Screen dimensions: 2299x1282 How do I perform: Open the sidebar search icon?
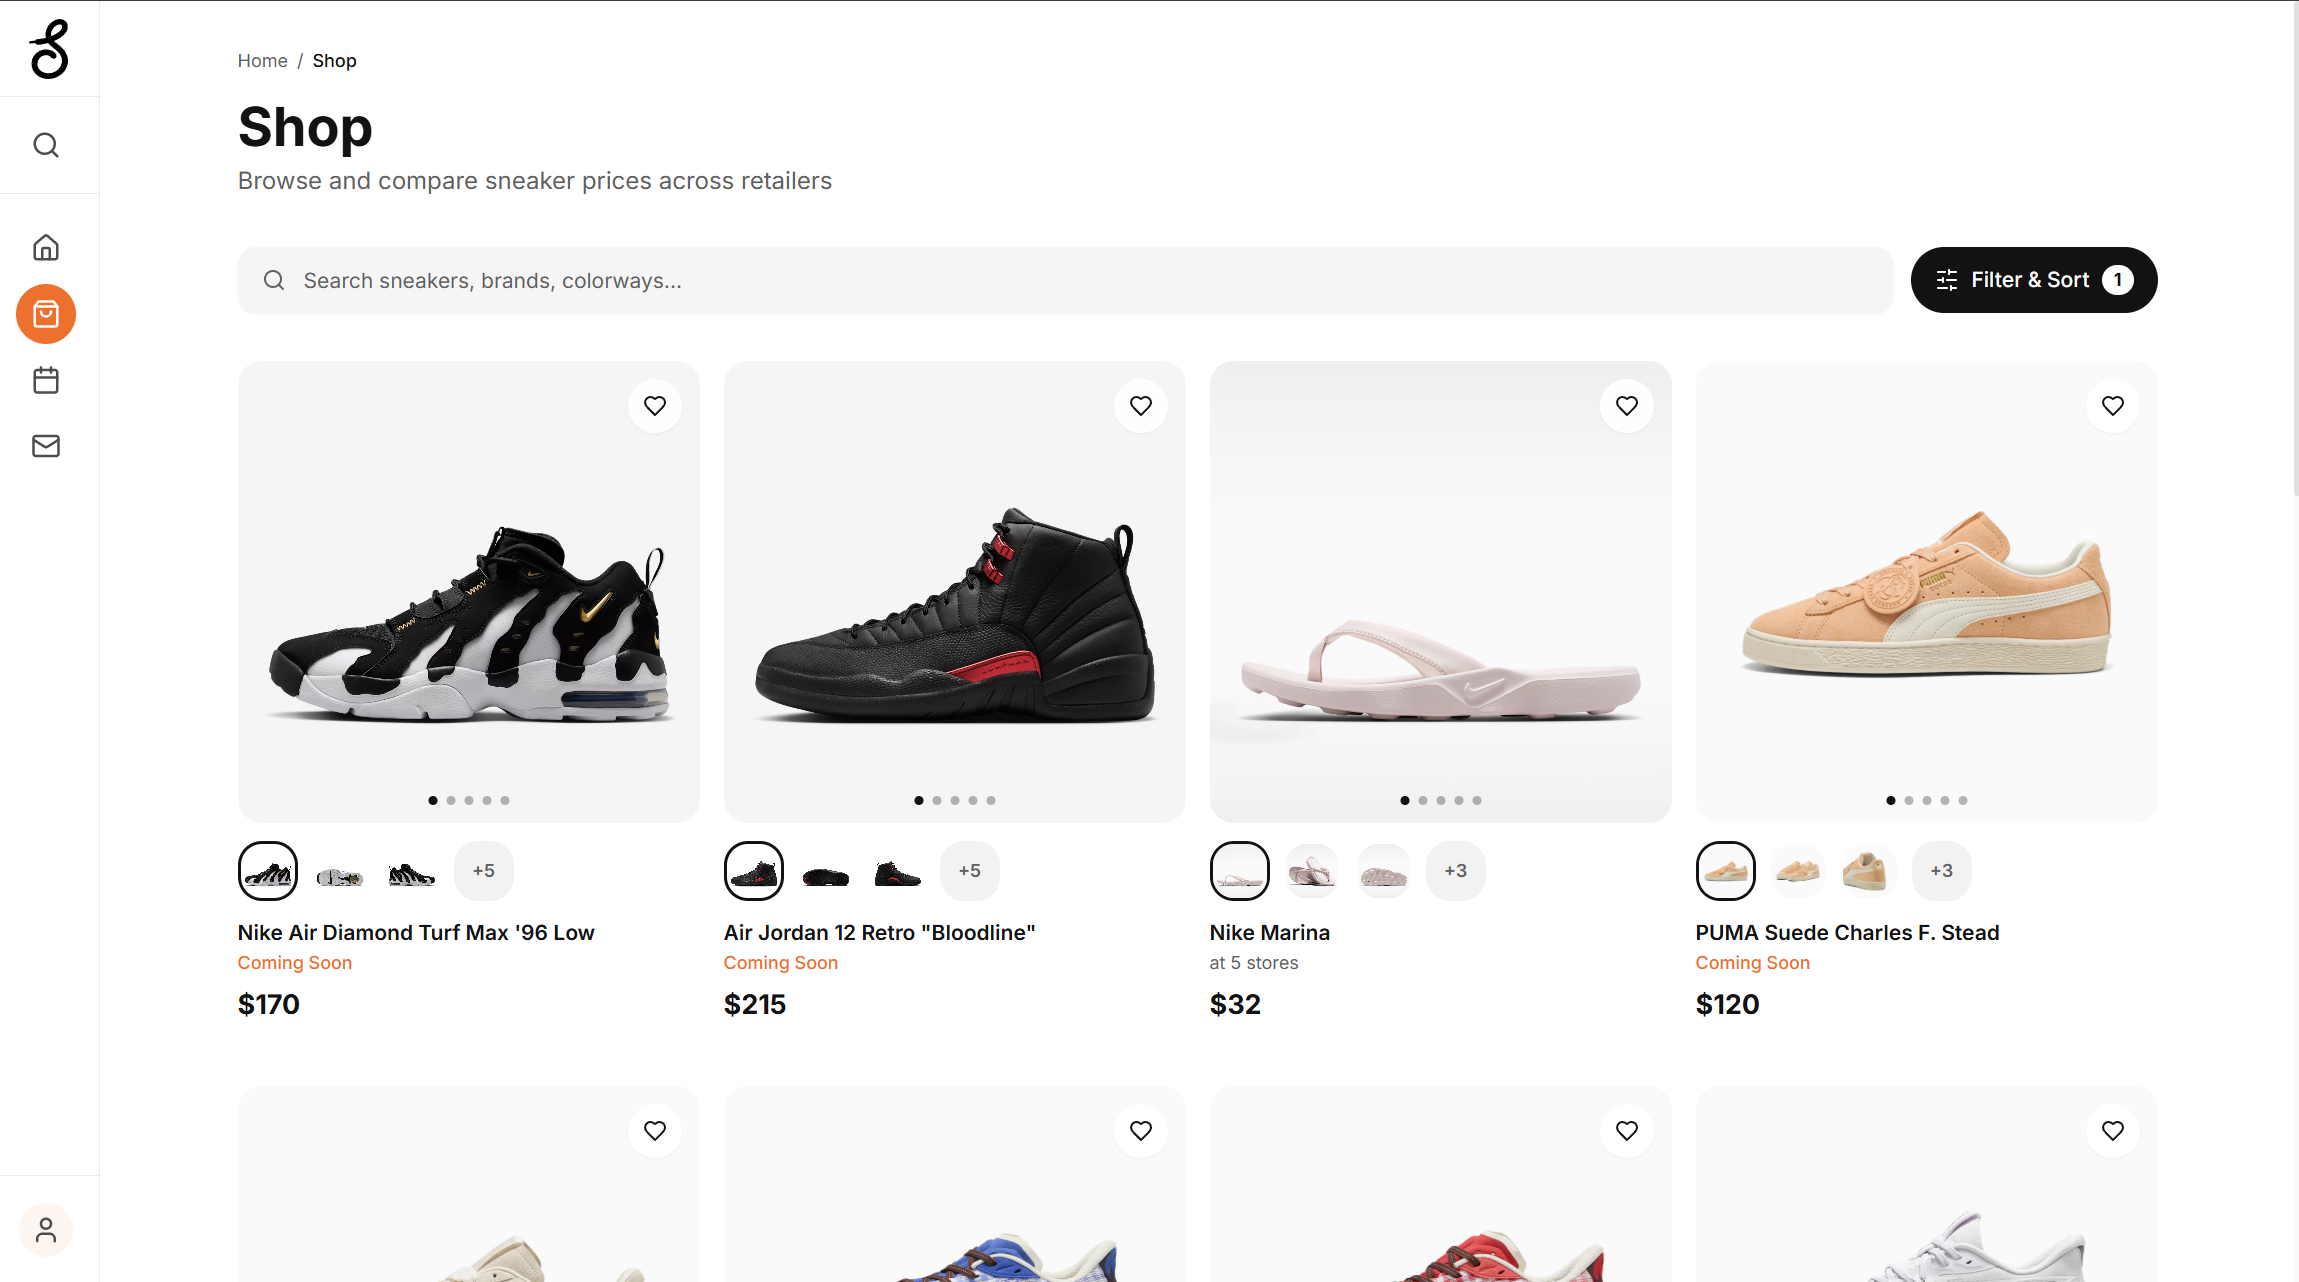[46, 145]
